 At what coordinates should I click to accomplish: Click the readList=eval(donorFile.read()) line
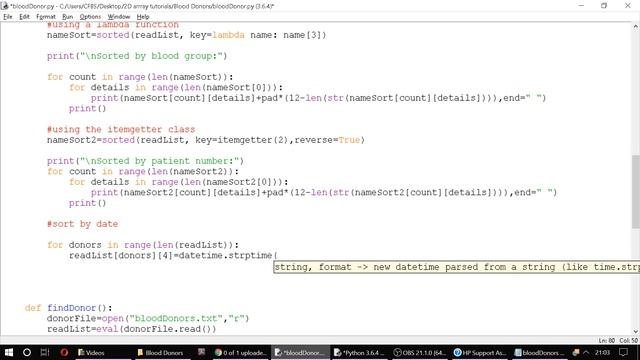pos(131,329)
